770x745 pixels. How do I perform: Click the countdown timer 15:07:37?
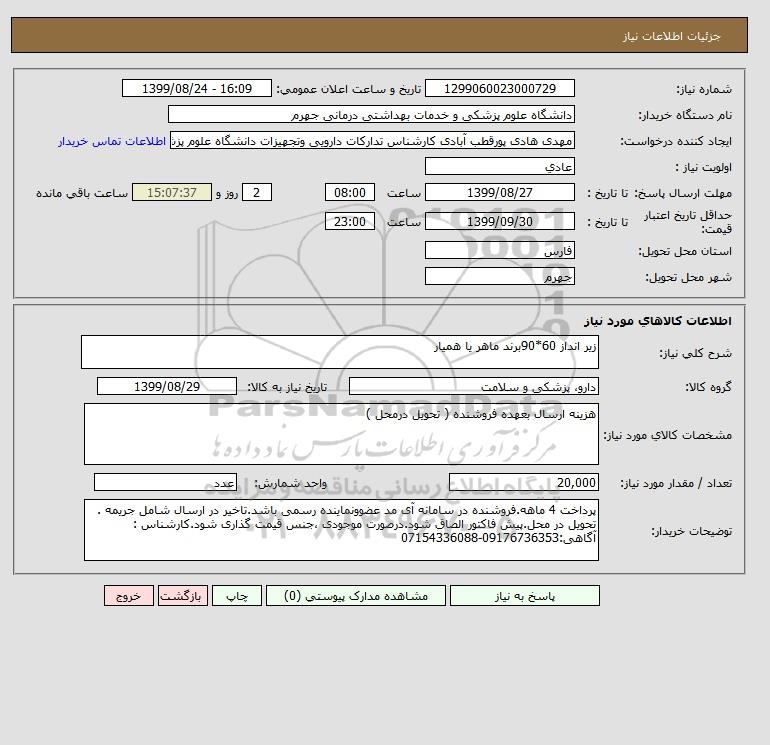coord(172,193)
